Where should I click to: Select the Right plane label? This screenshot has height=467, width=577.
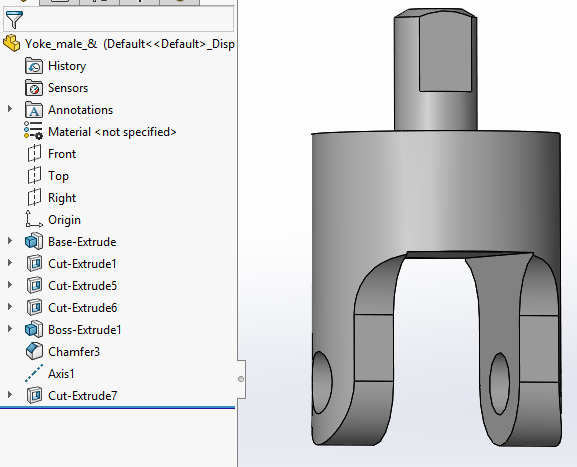click(x=62, y=198)
